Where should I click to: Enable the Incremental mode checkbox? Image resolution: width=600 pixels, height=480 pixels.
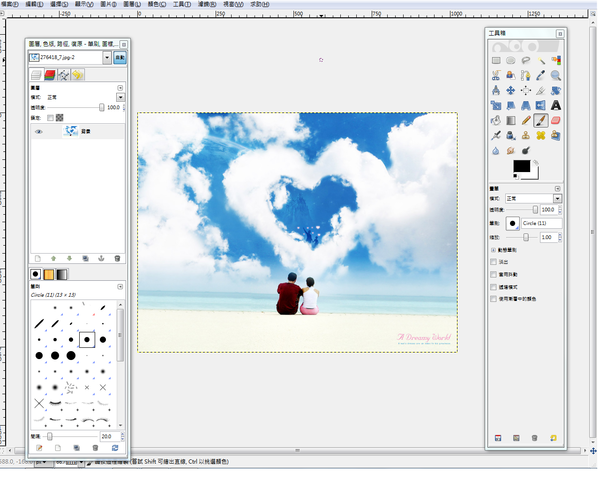493,287
